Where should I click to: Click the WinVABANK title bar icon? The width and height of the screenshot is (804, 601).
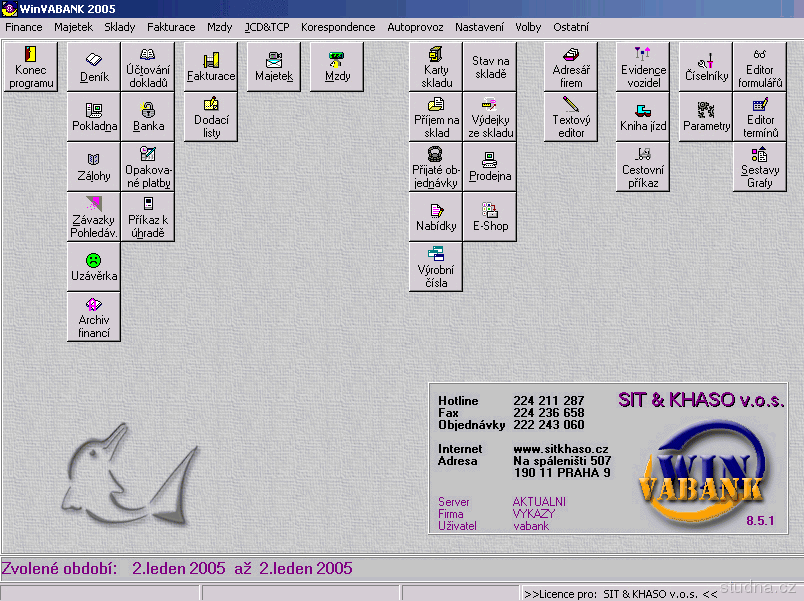[9, 9]
